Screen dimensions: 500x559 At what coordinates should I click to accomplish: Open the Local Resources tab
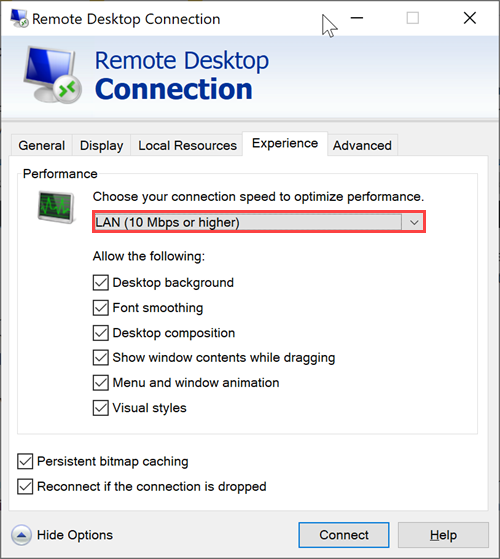pyautogui.click(x=187, y=145)
